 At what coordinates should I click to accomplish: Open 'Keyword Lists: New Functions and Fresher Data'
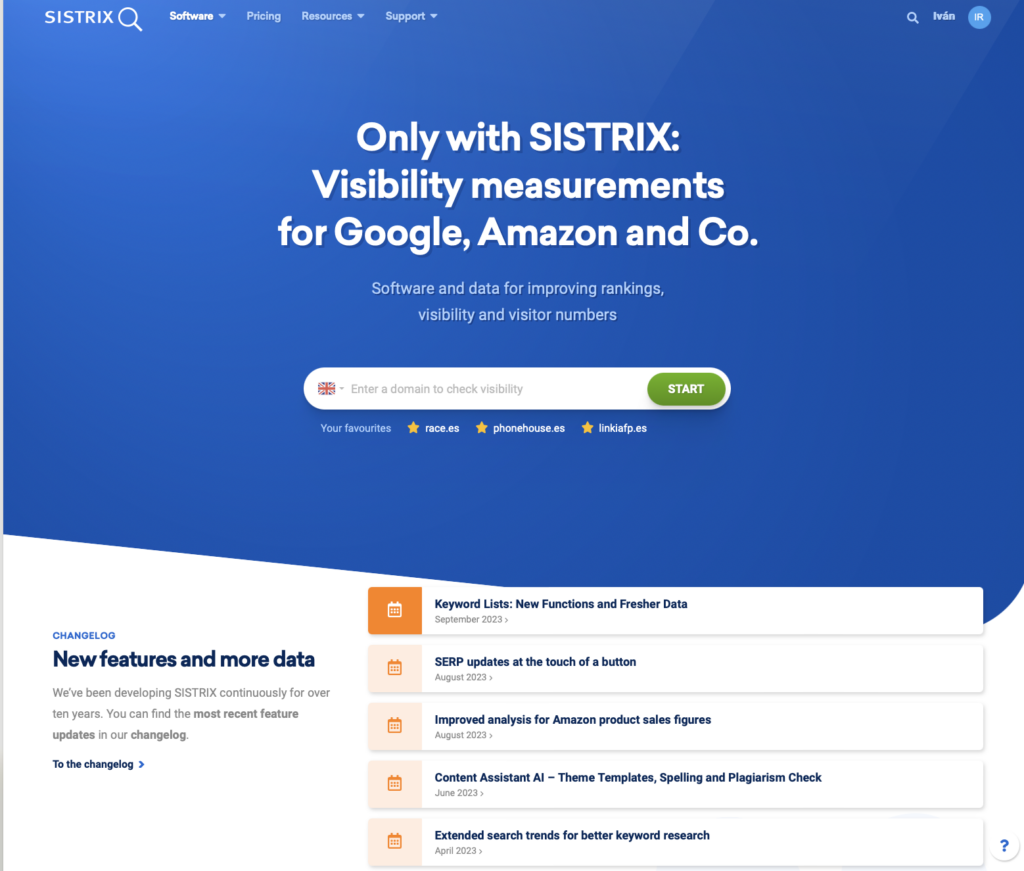[x=561, y=604]
